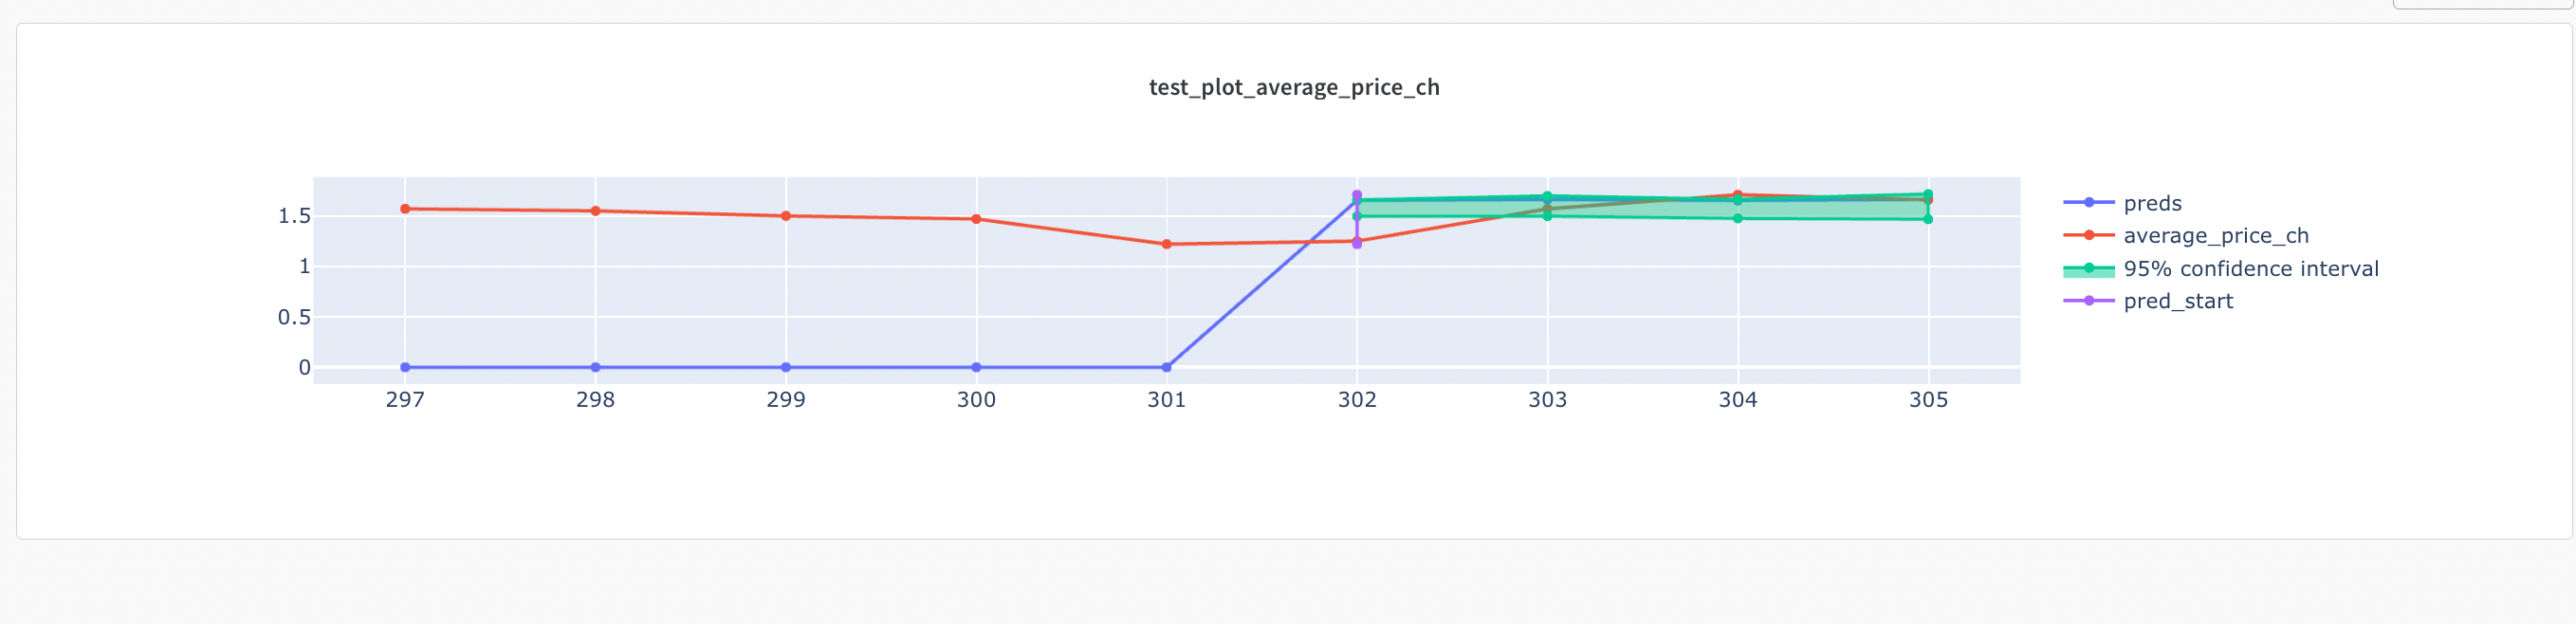
Task: Click the blue preds legend line marker
Action: click(2088, 203)
